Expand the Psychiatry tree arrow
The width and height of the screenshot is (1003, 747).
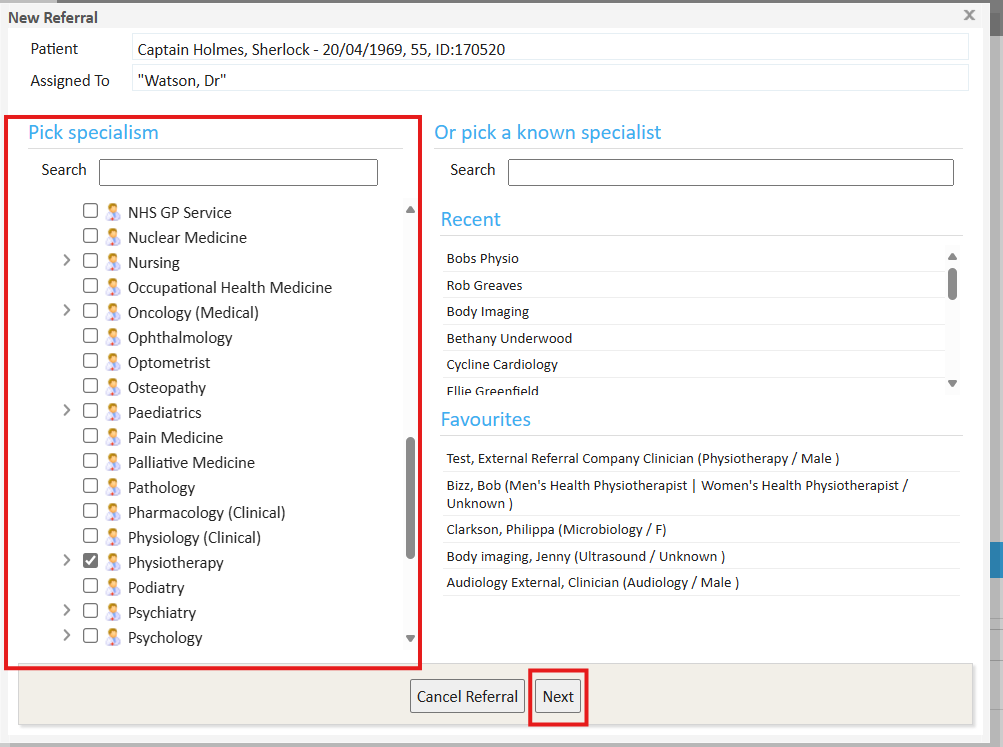pyautogui.click(x=67, y=611)
